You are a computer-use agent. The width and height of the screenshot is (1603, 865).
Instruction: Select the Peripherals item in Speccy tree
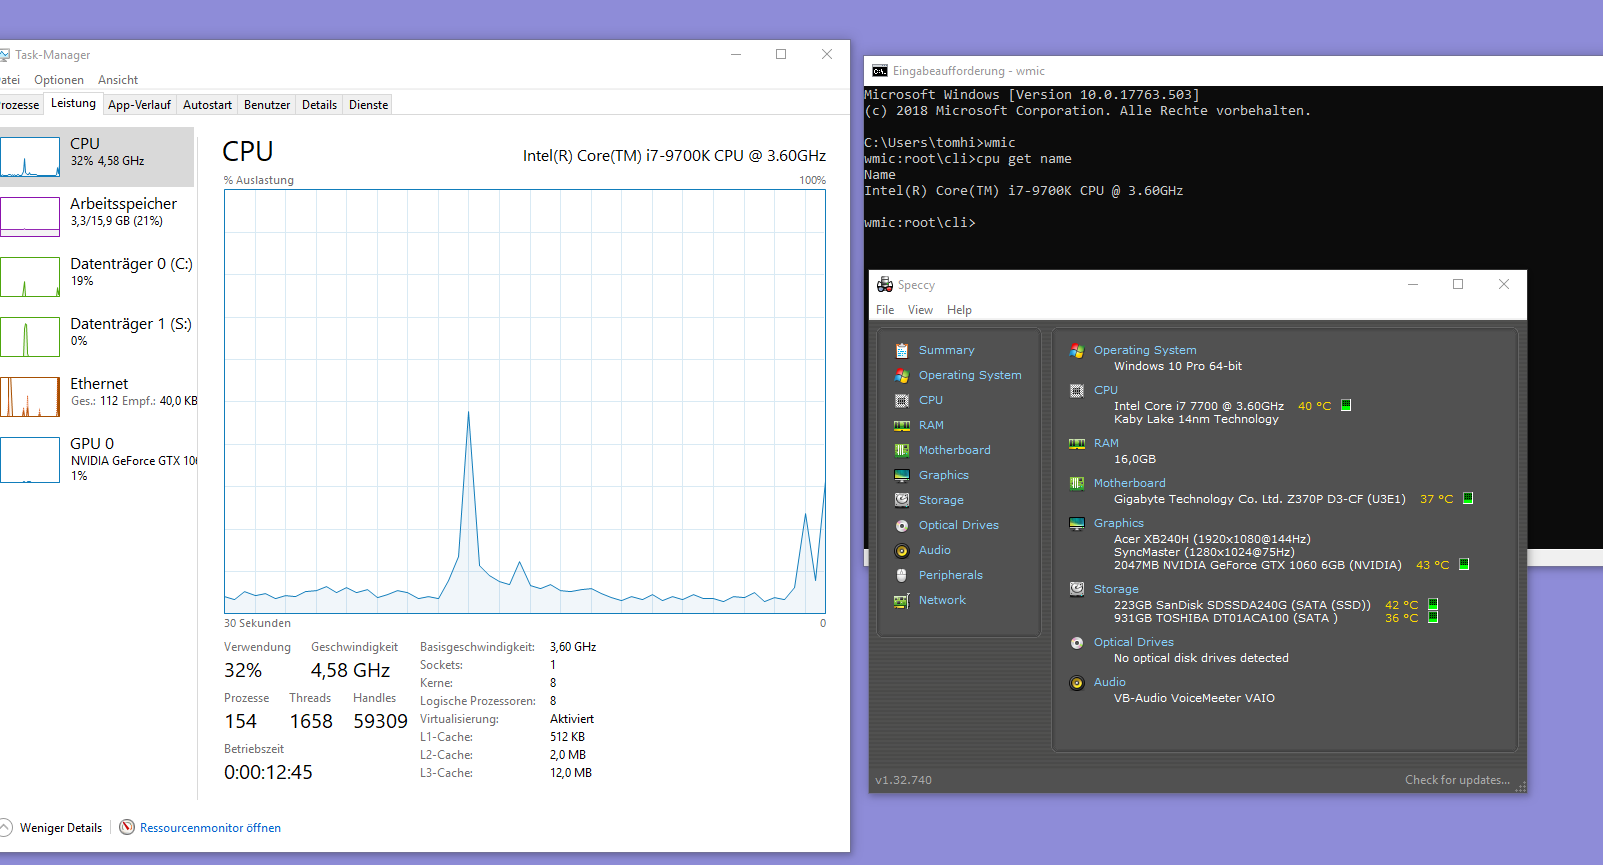pos(950,575)
